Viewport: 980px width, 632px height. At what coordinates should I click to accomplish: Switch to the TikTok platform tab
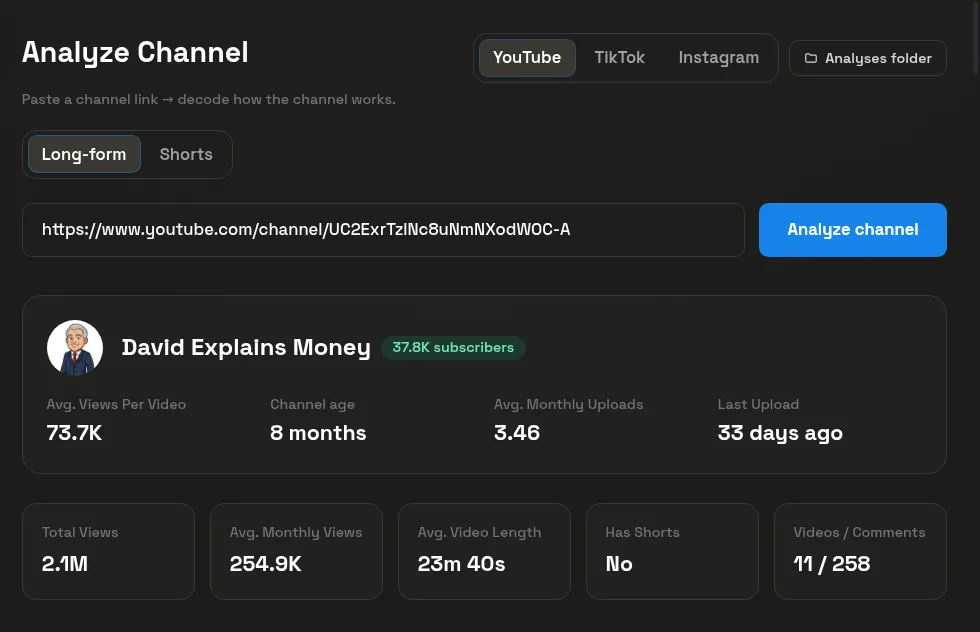[619, 58]
